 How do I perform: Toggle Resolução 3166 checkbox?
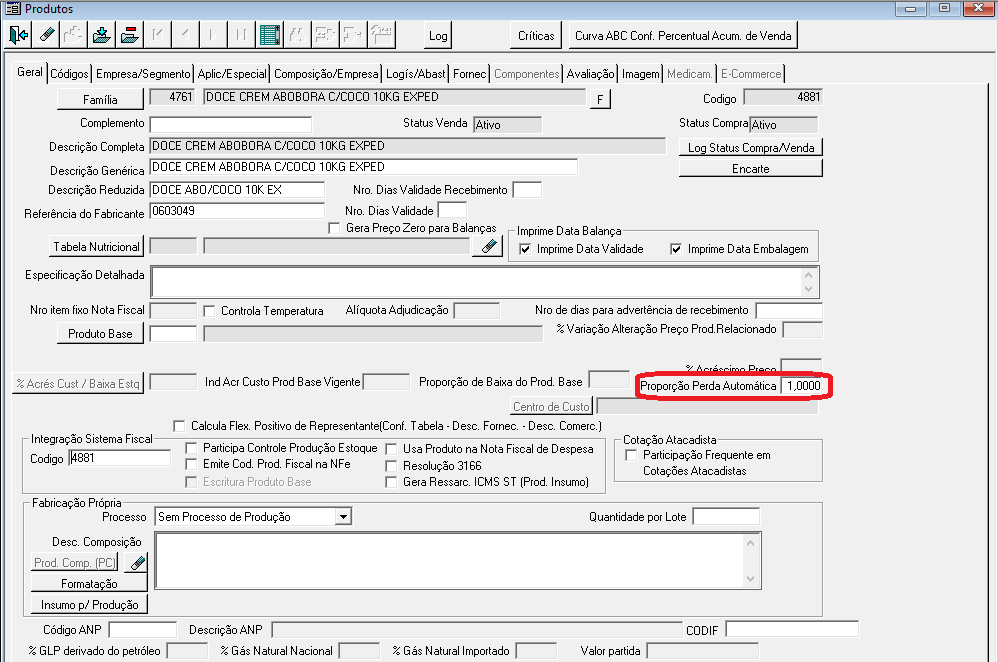[391, 466]
